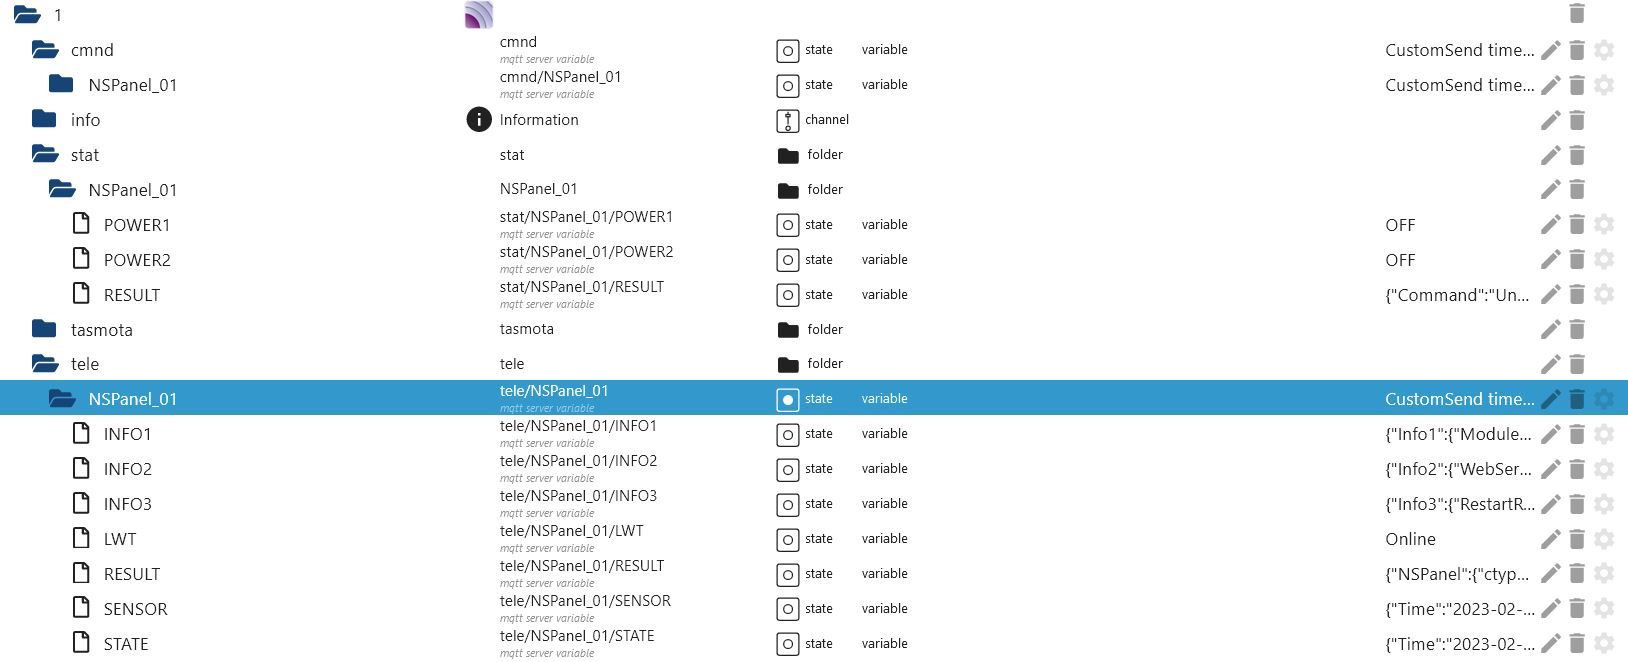1628x662 pixels.
Task: Collapse the root folder 1
Action: (x=27, y=14)
